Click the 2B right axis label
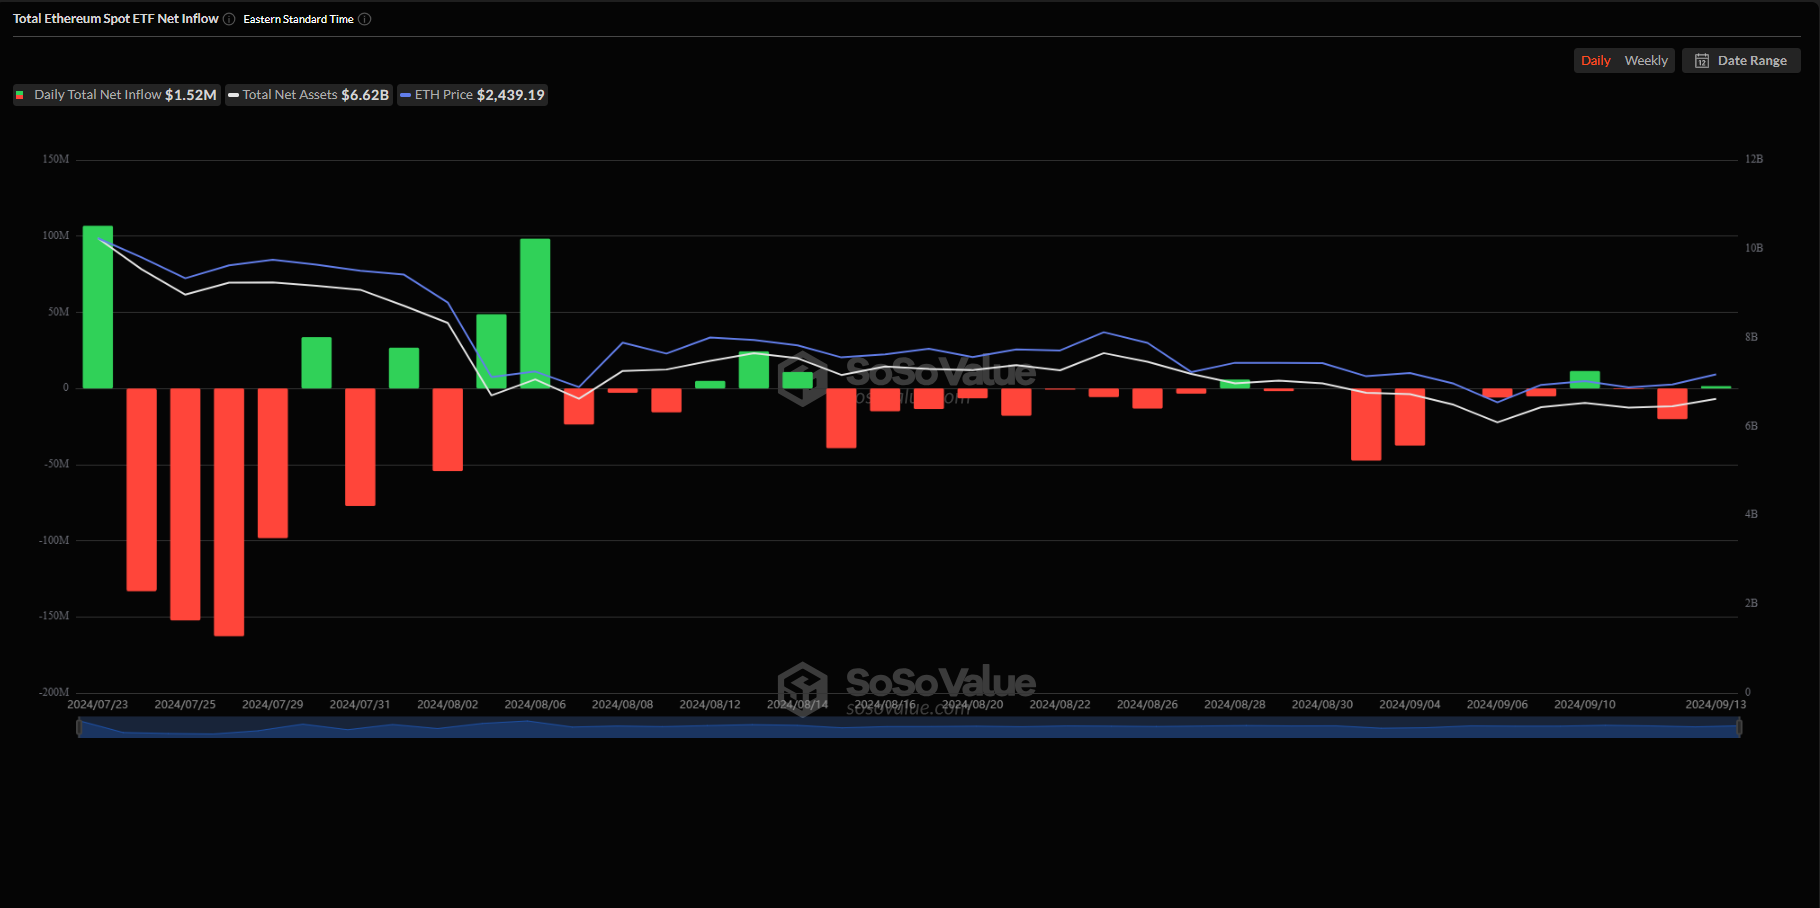 [x=1751, y=603]
